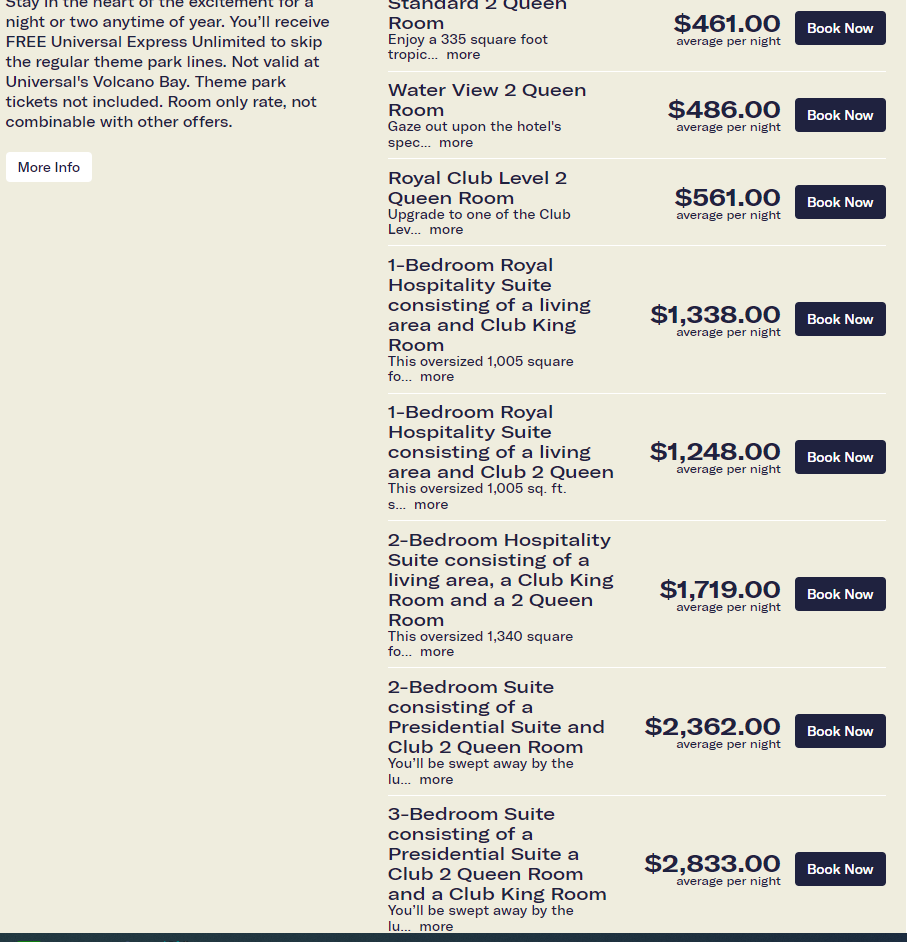
Task: Book the $2,362 2-Bedroom Presidential Suite
Action: click(840, 731)
